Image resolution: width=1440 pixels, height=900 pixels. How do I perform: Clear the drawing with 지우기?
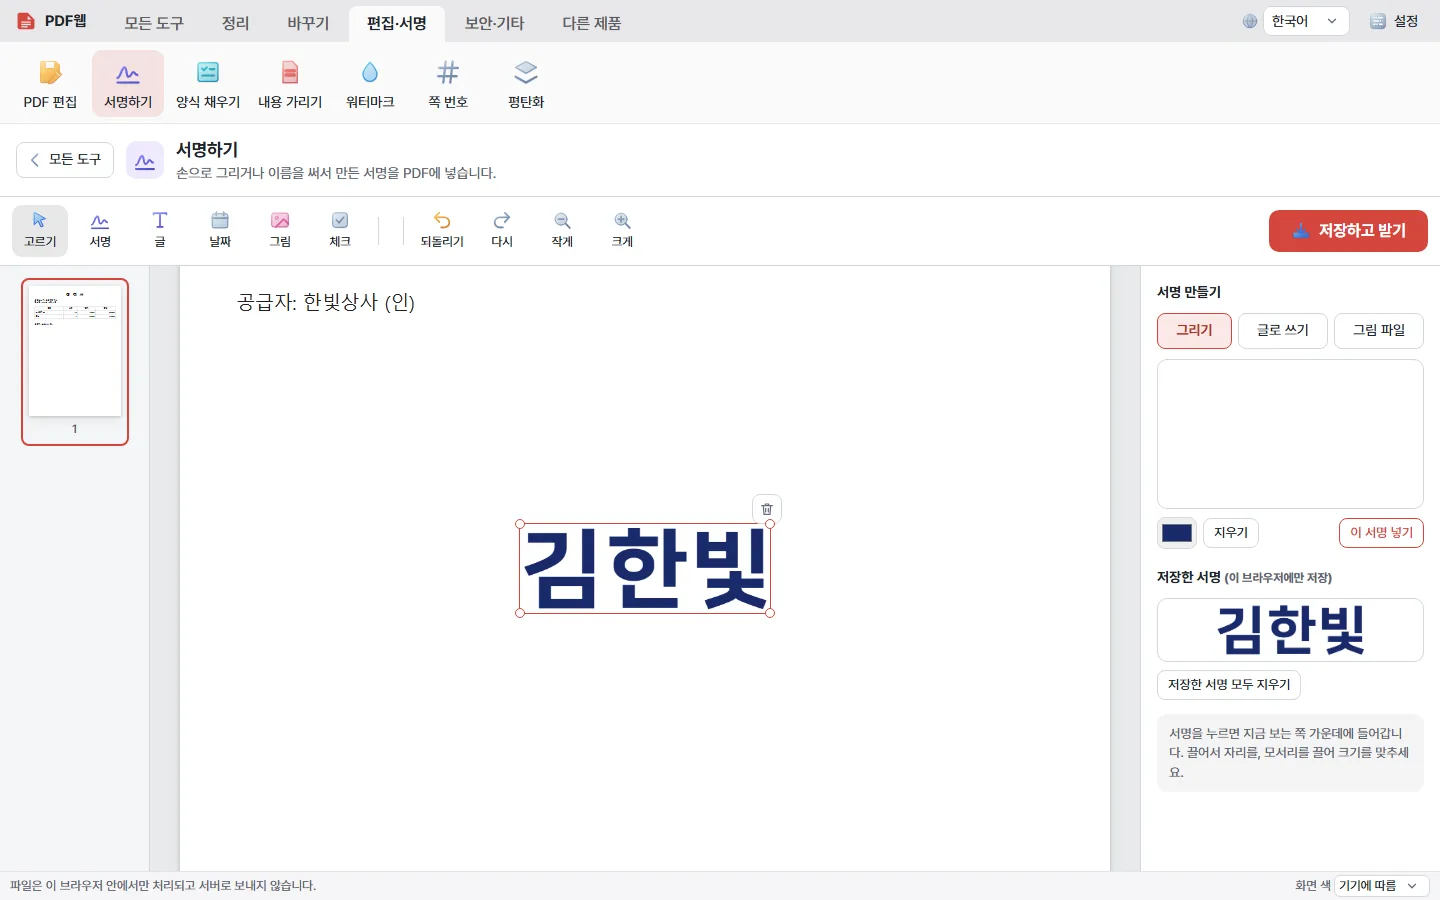point(1231,533)
